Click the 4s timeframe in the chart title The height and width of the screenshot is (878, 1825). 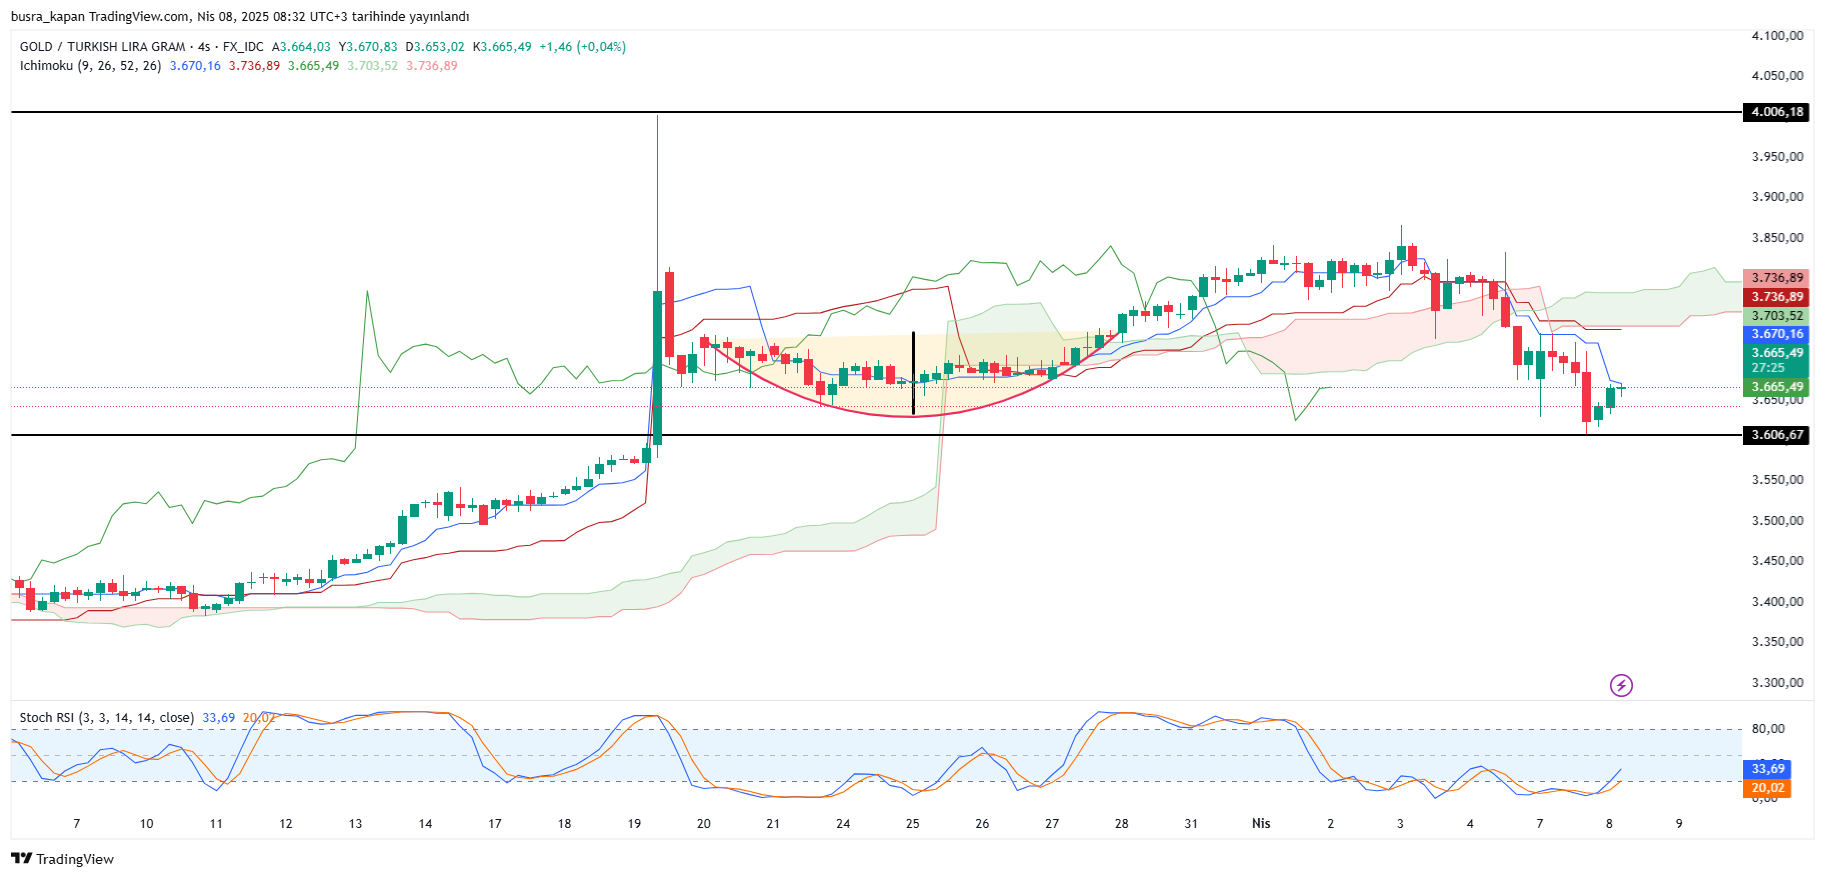[204, 47]
